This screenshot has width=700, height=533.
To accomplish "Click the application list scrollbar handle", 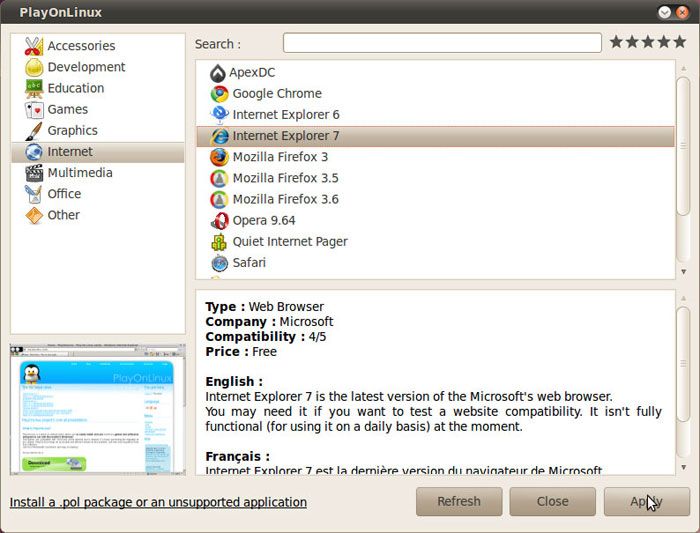I will [683, 146].
